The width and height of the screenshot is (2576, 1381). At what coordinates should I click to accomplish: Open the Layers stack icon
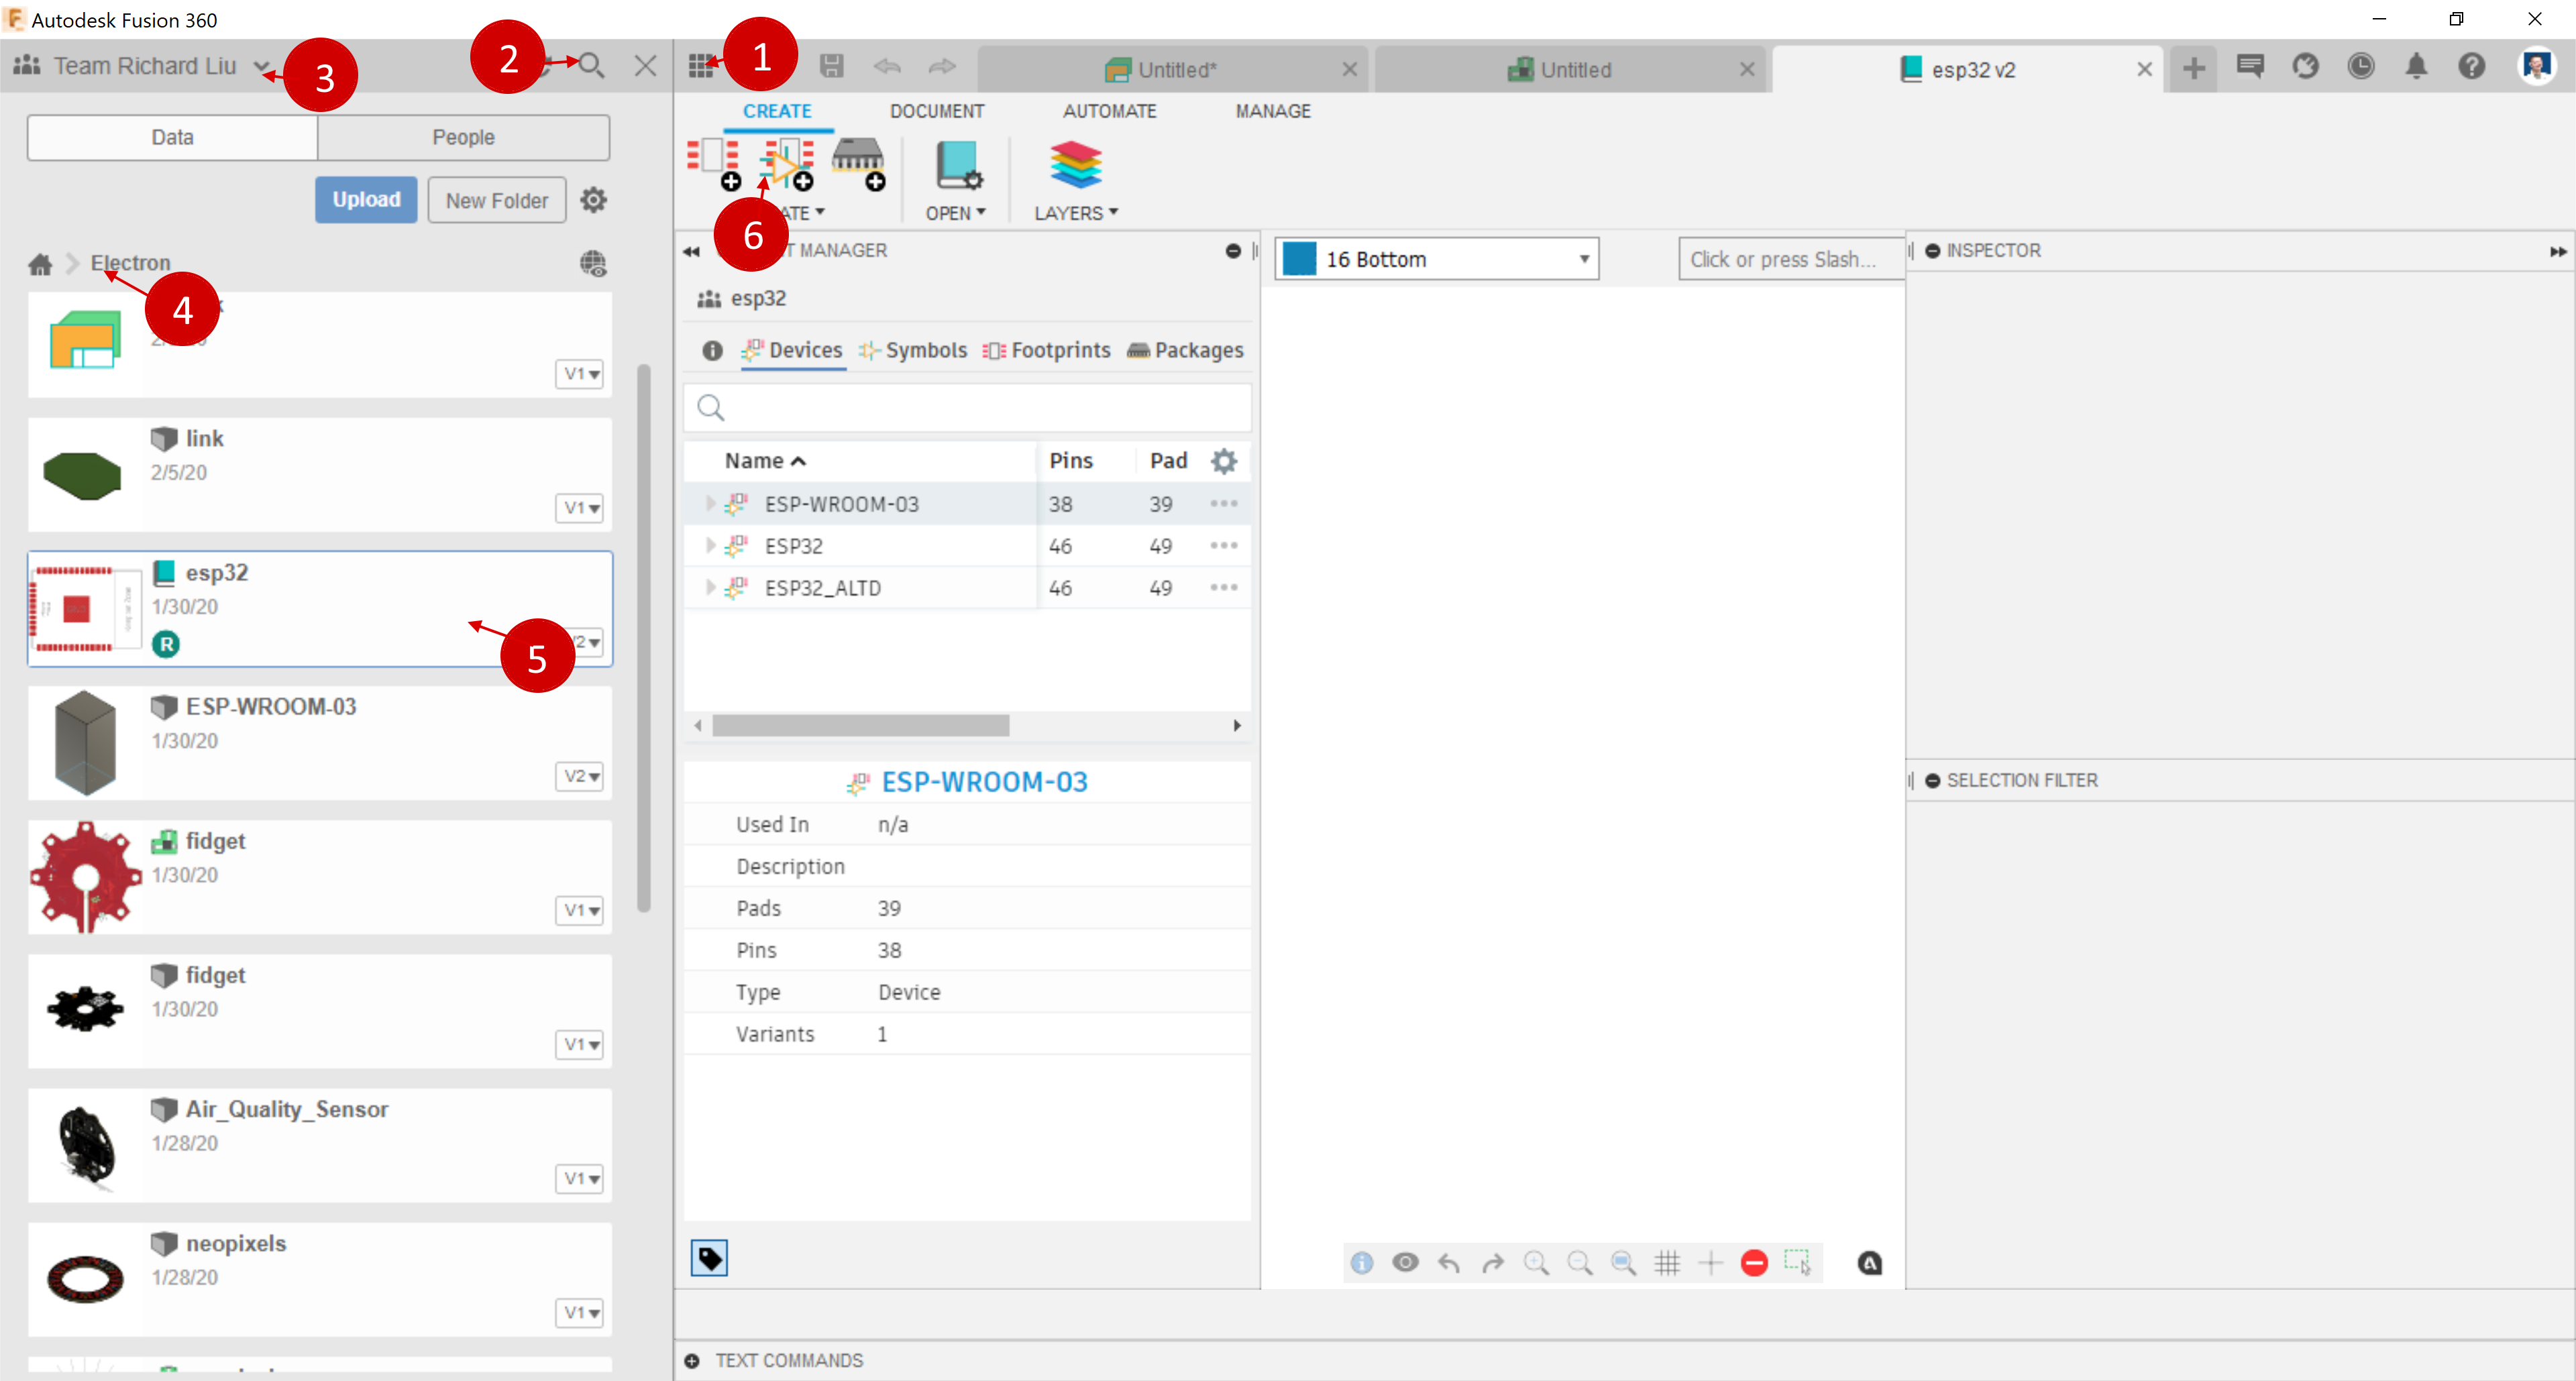click(1075, 165)
